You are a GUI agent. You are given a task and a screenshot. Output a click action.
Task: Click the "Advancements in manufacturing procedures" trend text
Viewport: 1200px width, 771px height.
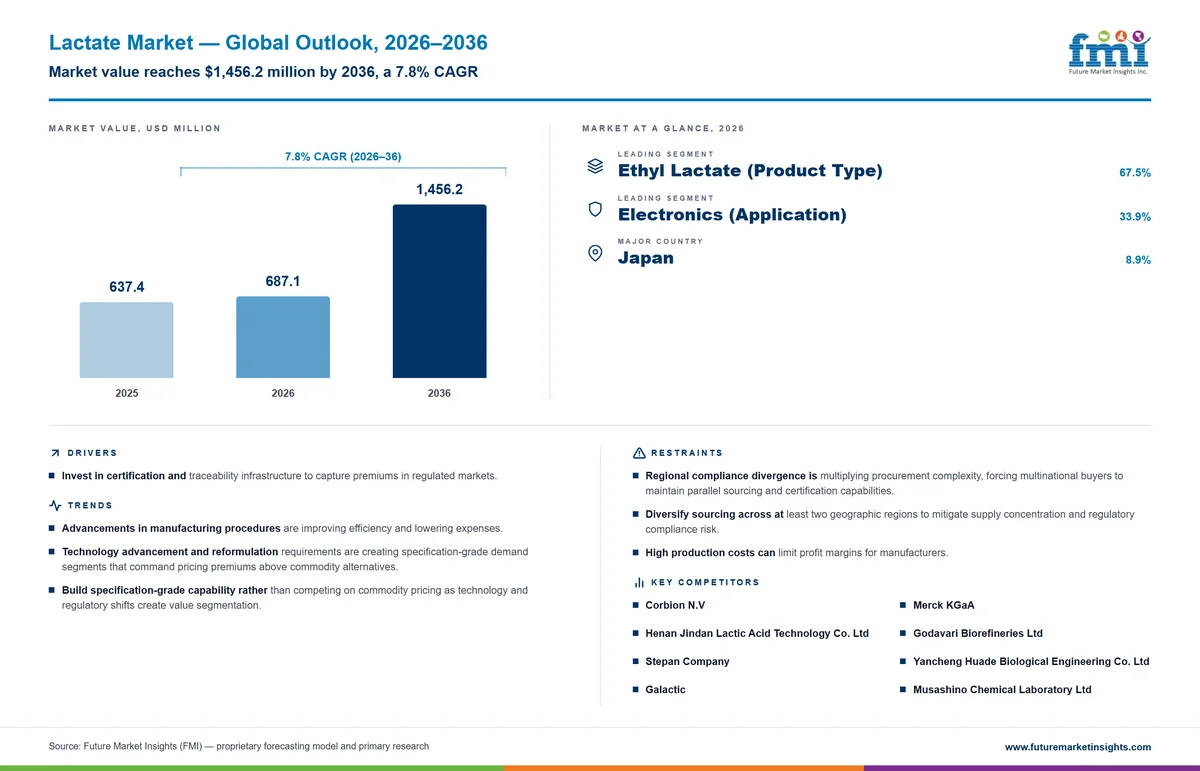tap(171, 528)
